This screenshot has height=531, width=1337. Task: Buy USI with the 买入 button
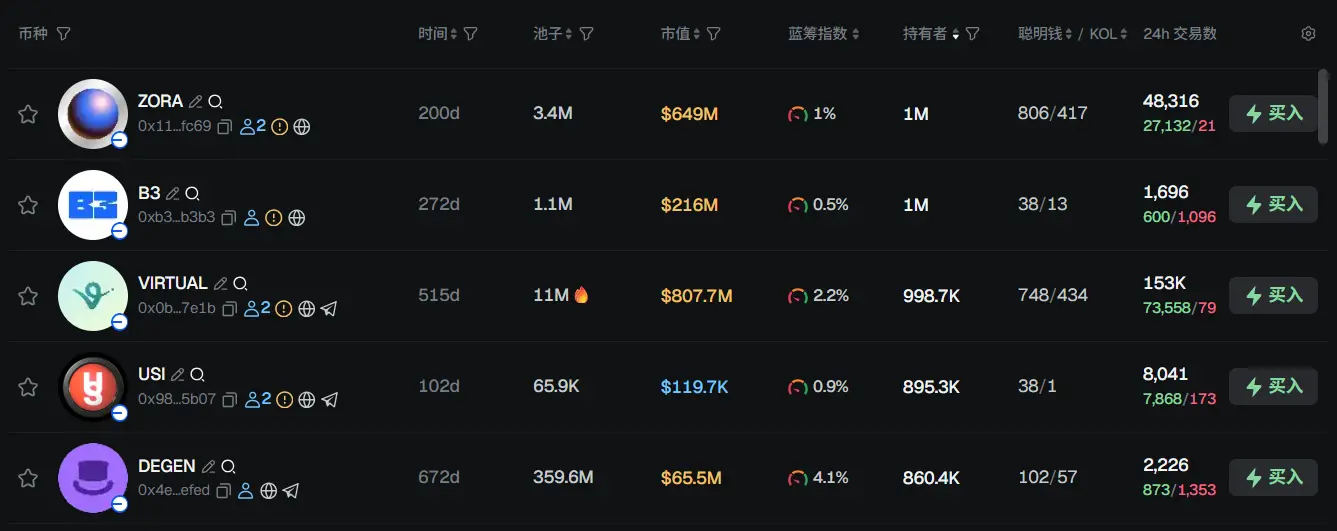[x=1273, y=387]
